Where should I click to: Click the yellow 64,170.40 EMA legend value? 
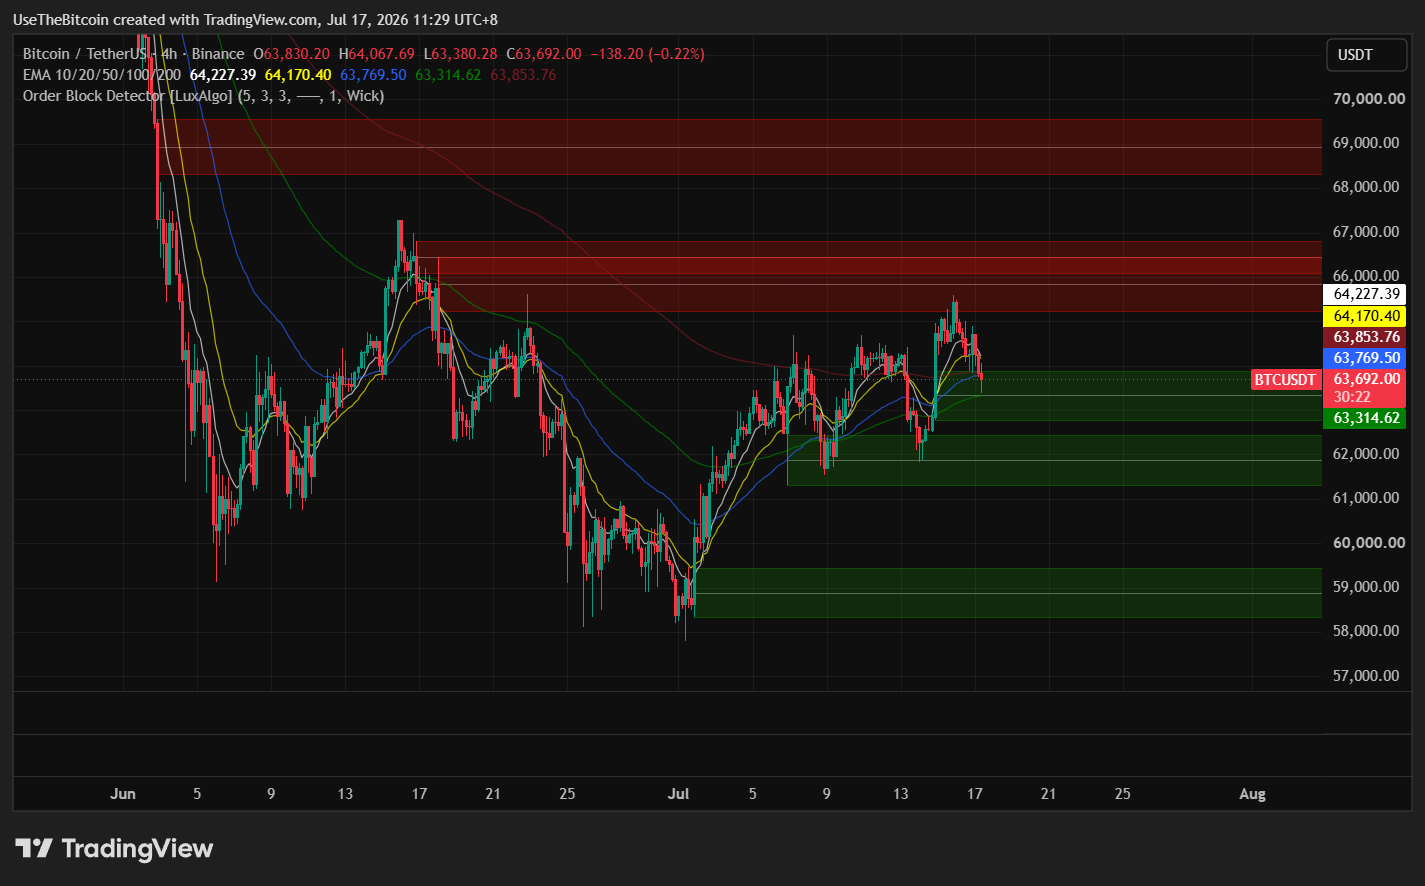click(x=298, y=75)
